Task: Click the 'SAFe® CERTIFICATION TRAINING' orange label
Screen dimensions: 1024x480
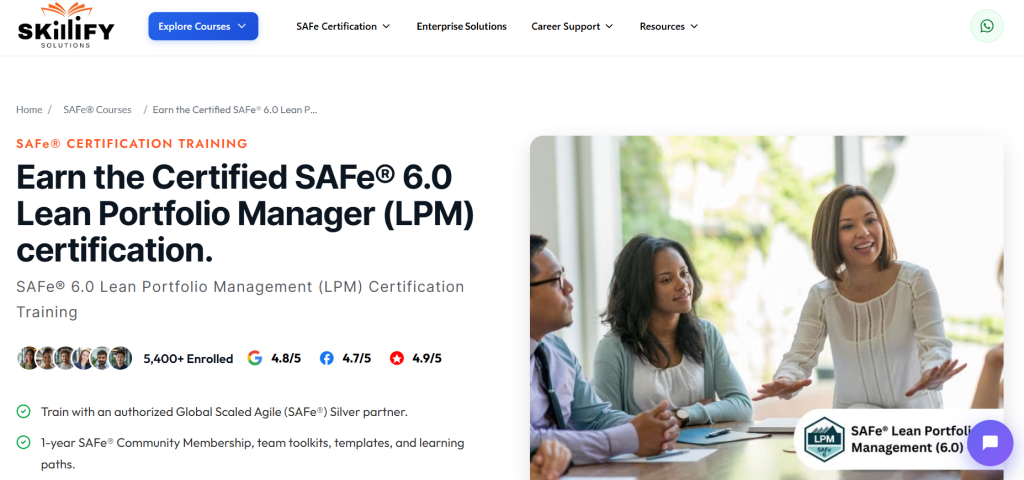Action: (132, 144)
